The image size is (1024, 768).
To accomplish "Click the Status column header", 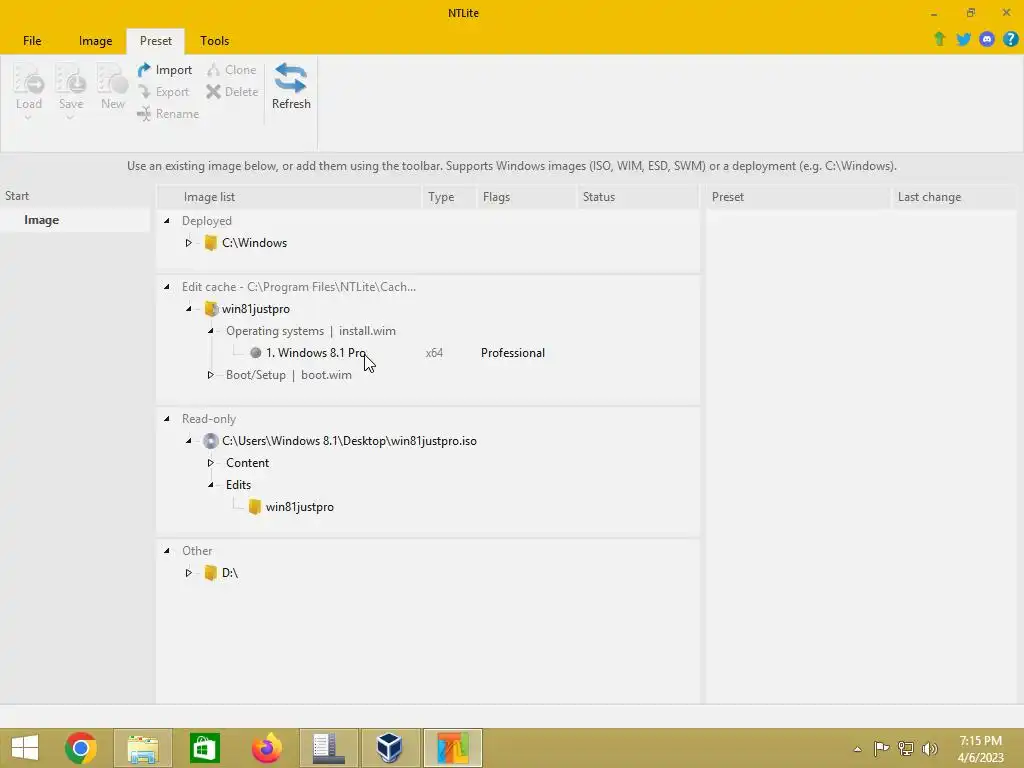I will click(637, 197).
